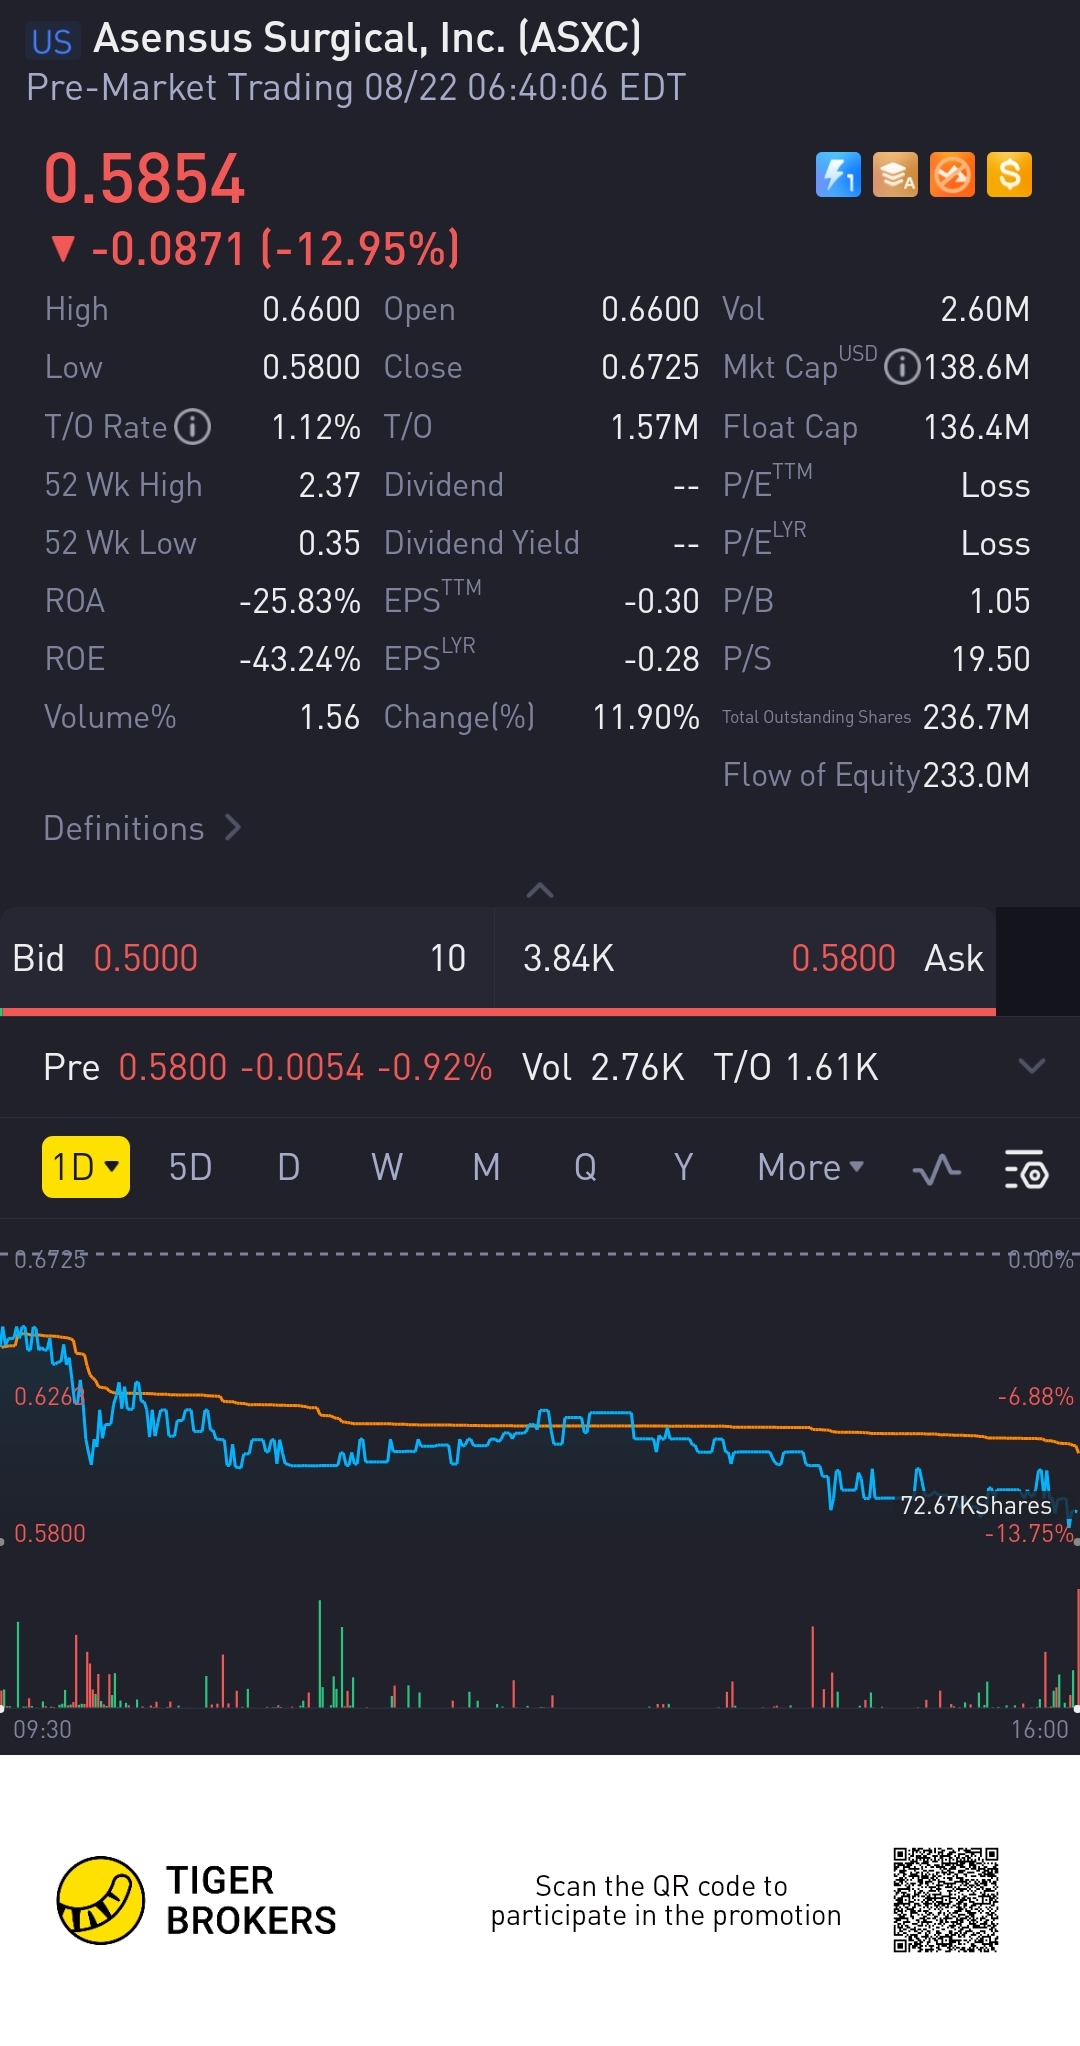Image resolution: width=1080 pixels, height=2046 pixels.
Task: Tap the Scan the QR code promotion text
Action: tap(666, 1900)
